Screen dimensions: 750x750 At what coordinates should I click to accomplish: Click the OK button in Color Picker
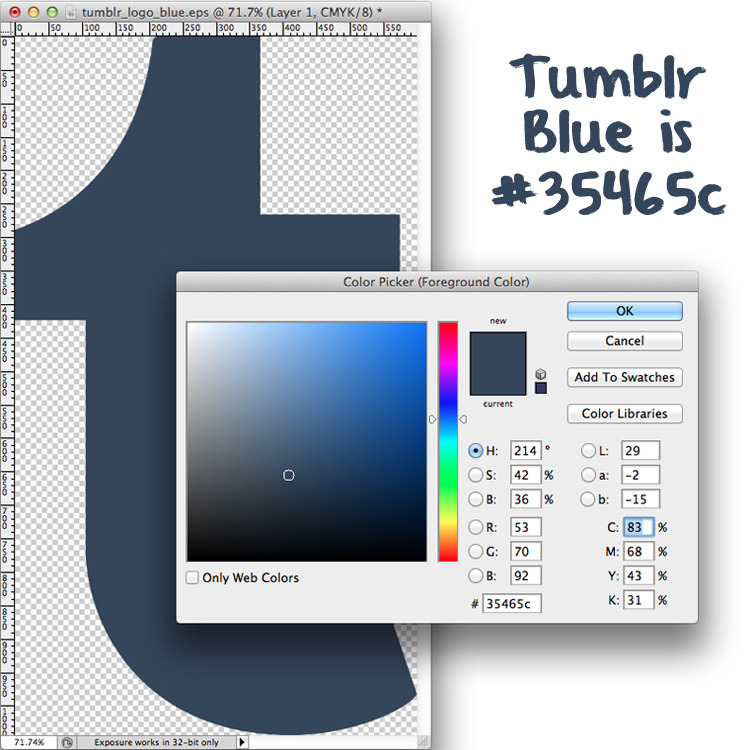tap(624, 311)
